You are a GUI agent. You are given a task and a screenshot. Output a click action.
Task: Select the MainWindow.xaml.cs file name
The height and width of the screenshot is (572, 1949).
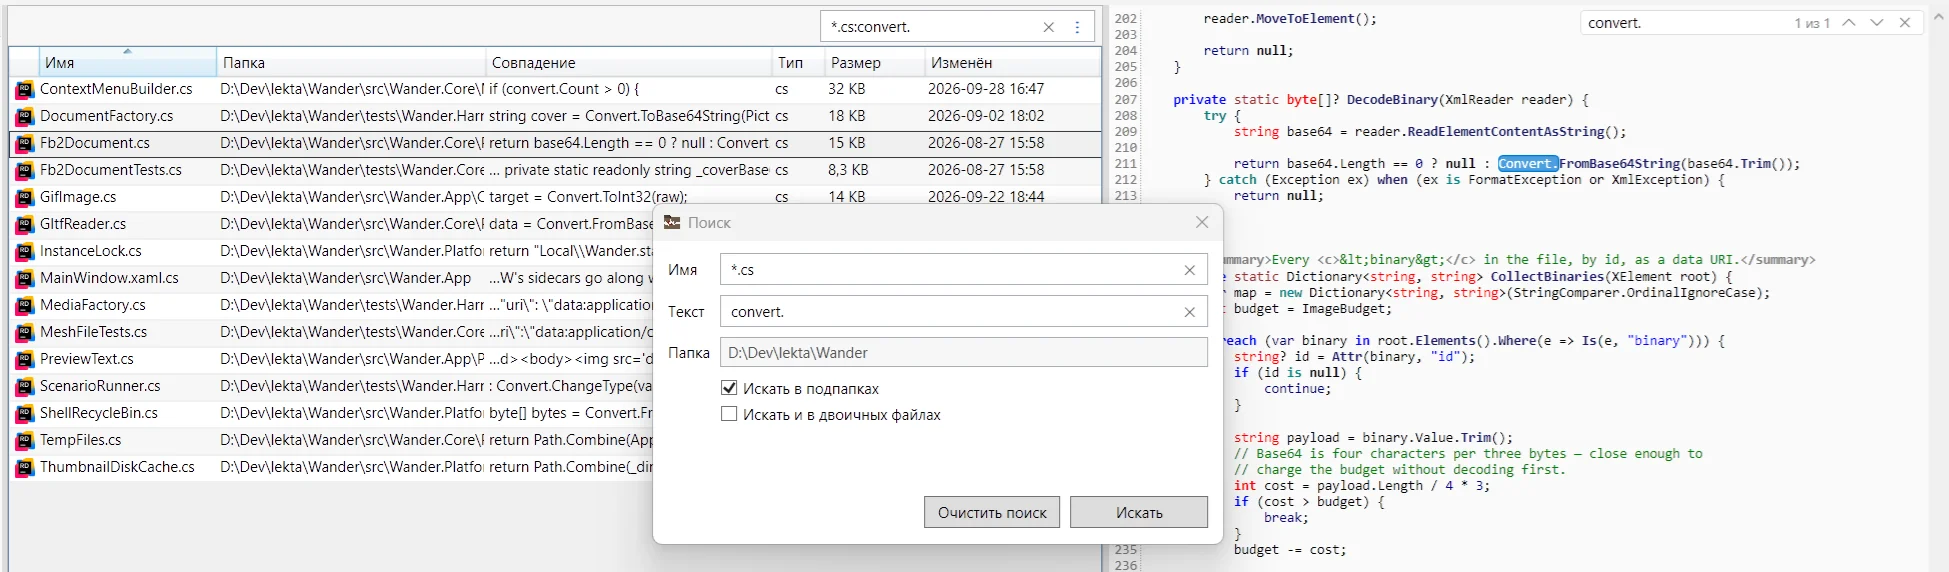[x=109, y=278]
